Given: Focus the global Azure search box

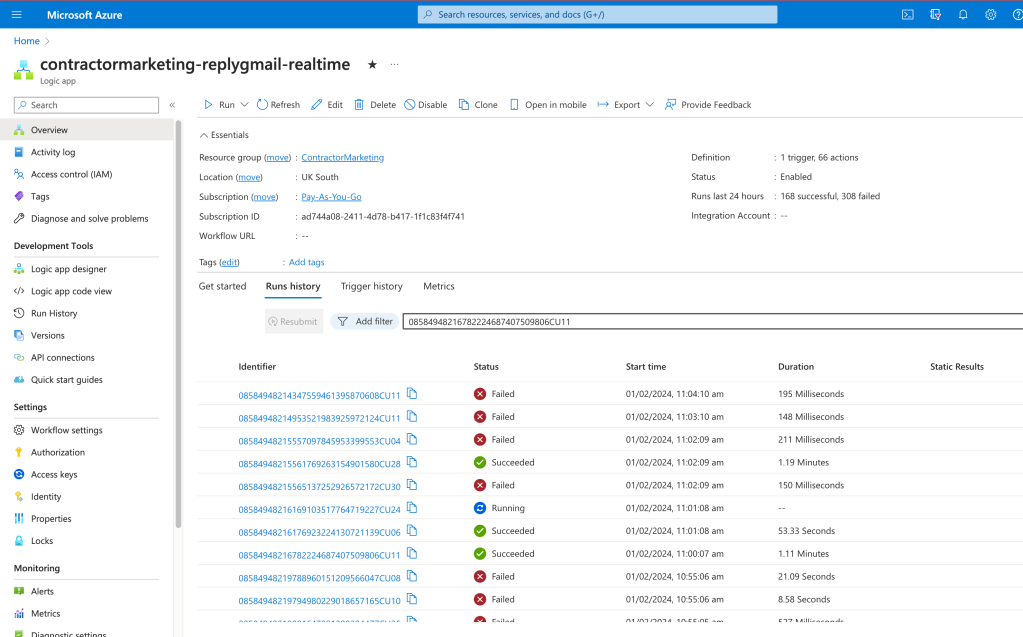Looking at the screenshot, I should pyautogui.click(x=597, y=14).
